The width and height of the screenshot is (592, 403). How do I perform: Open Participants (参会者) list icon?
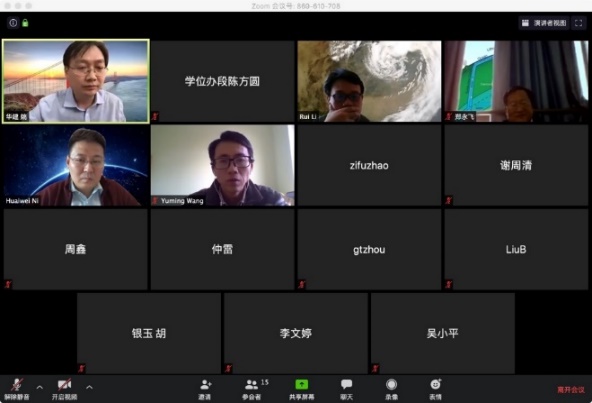252,389
